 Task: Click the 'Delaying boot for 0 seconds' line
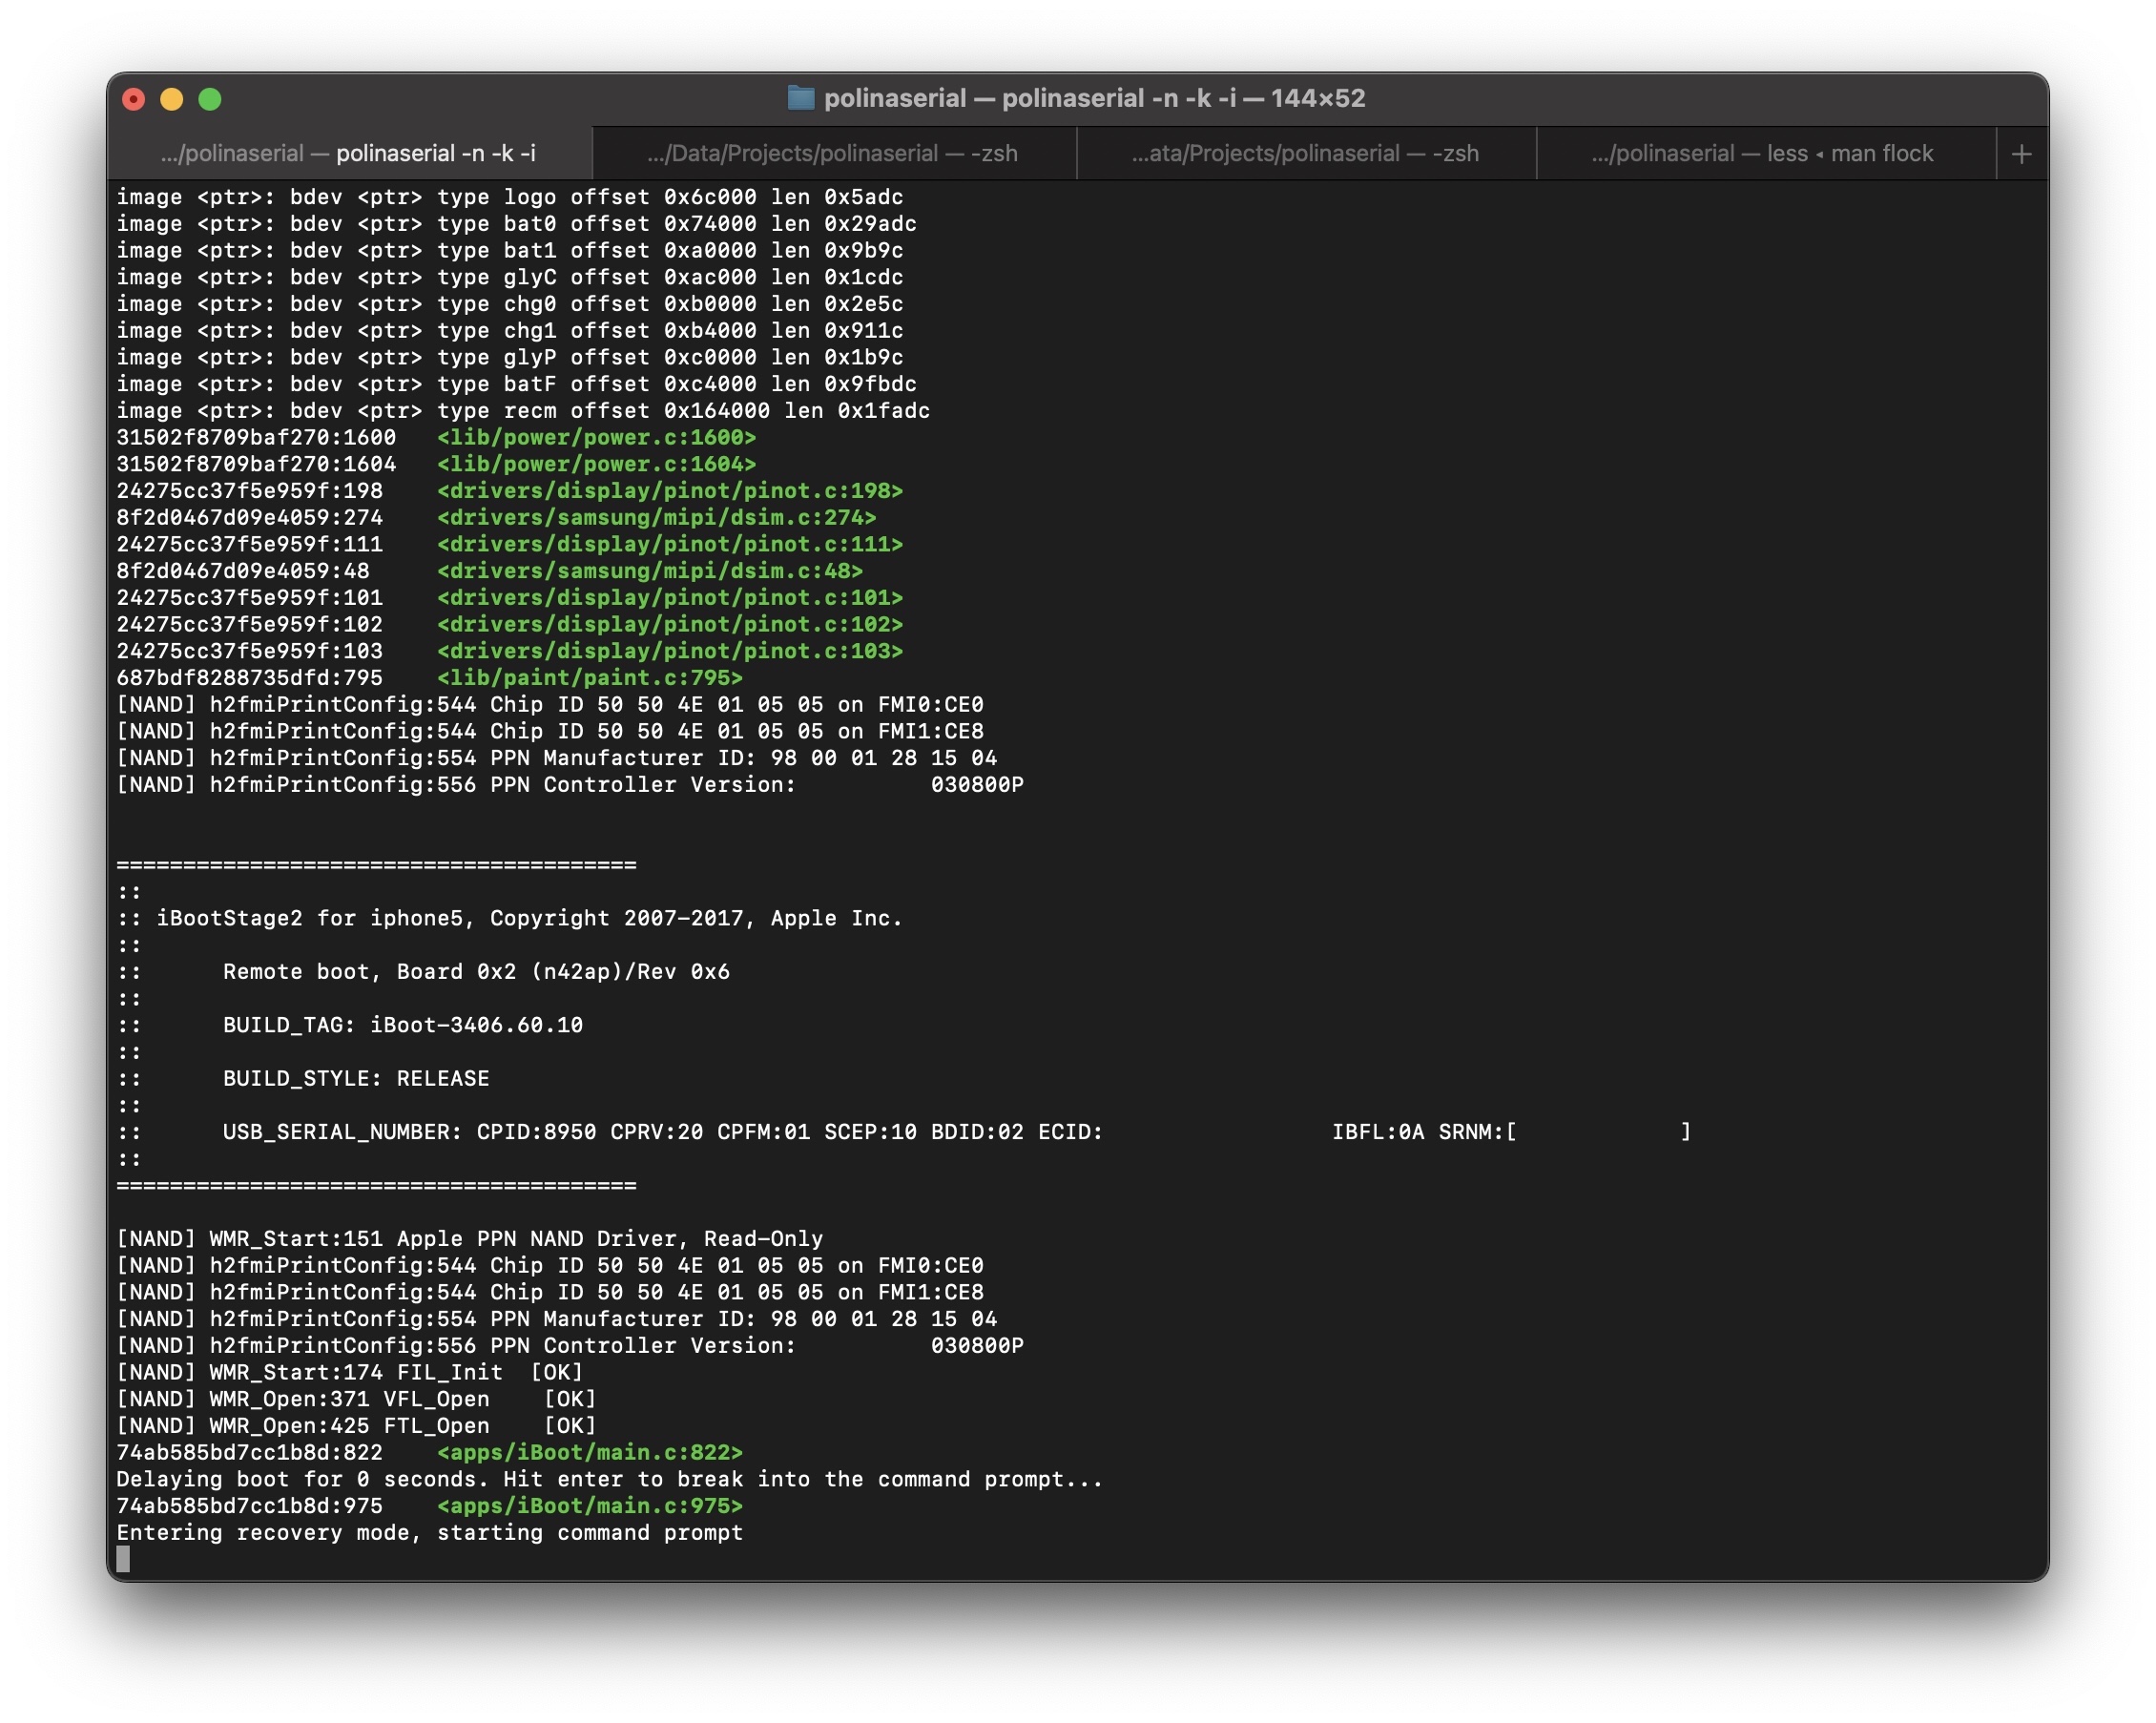pos(609,1479)
